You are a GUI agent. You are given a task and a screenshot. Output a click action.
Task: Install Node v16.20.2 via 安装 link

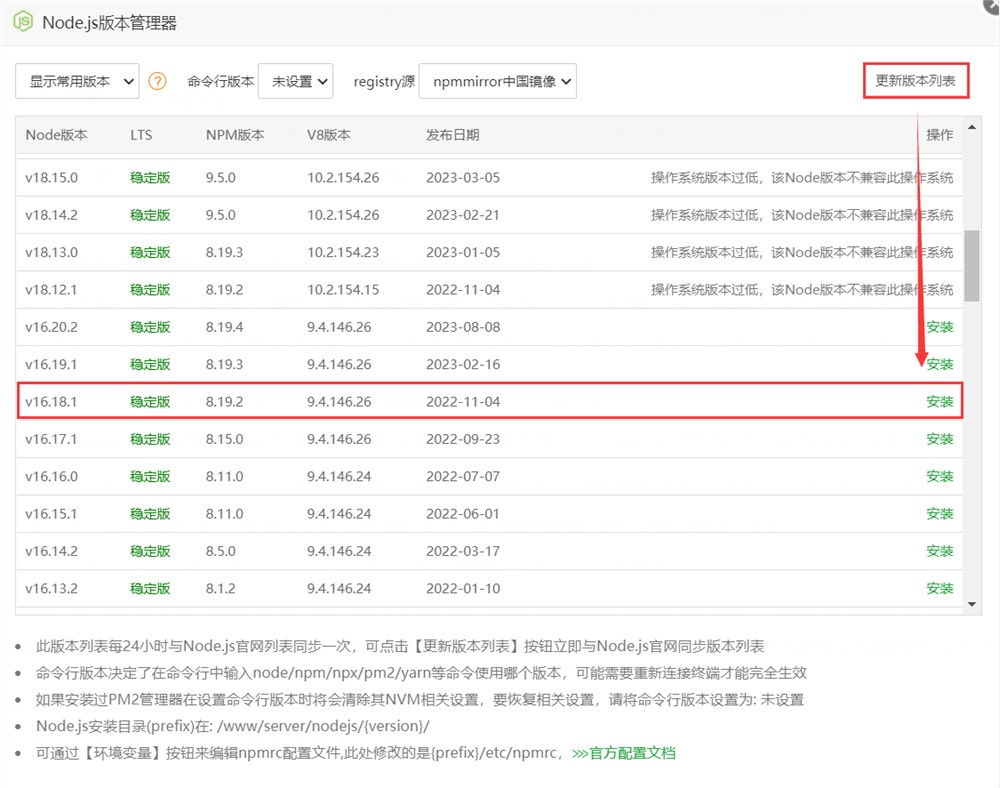tap(939, 327)
